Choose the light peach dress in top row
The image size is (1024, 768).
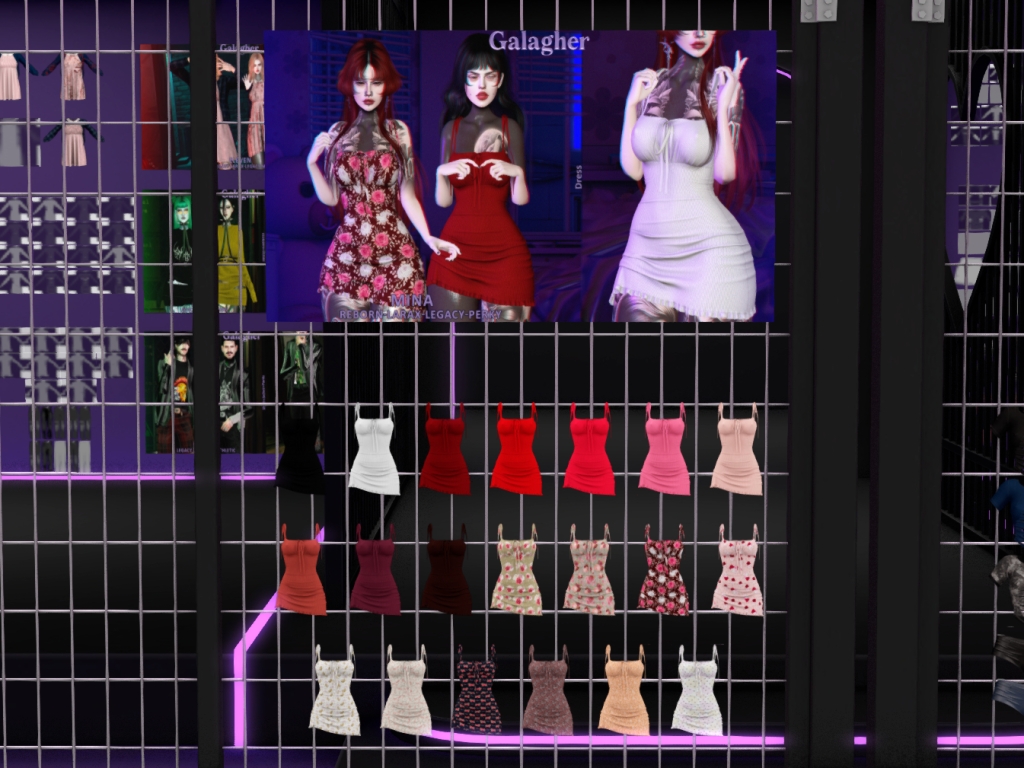click(x=736, y=455)
